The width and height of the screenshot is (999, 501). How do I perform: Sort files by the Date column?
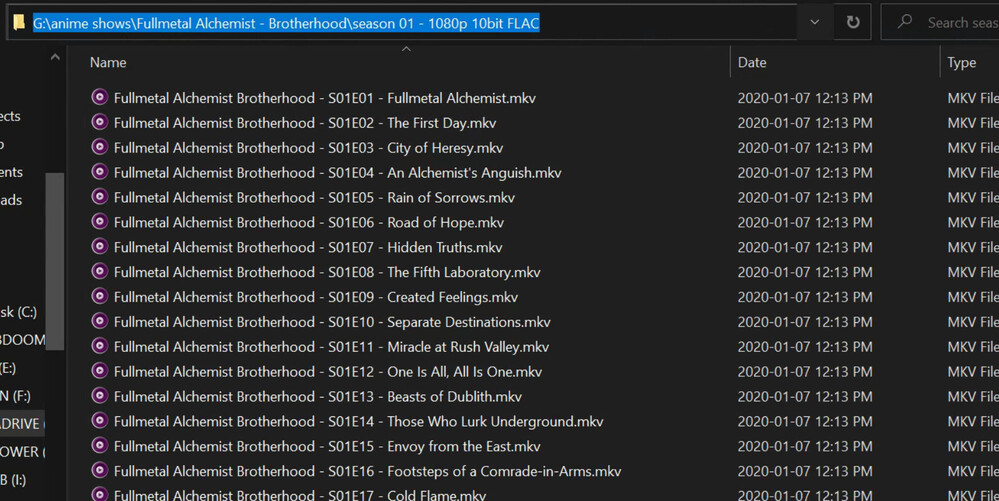click(x=752, y=62)
